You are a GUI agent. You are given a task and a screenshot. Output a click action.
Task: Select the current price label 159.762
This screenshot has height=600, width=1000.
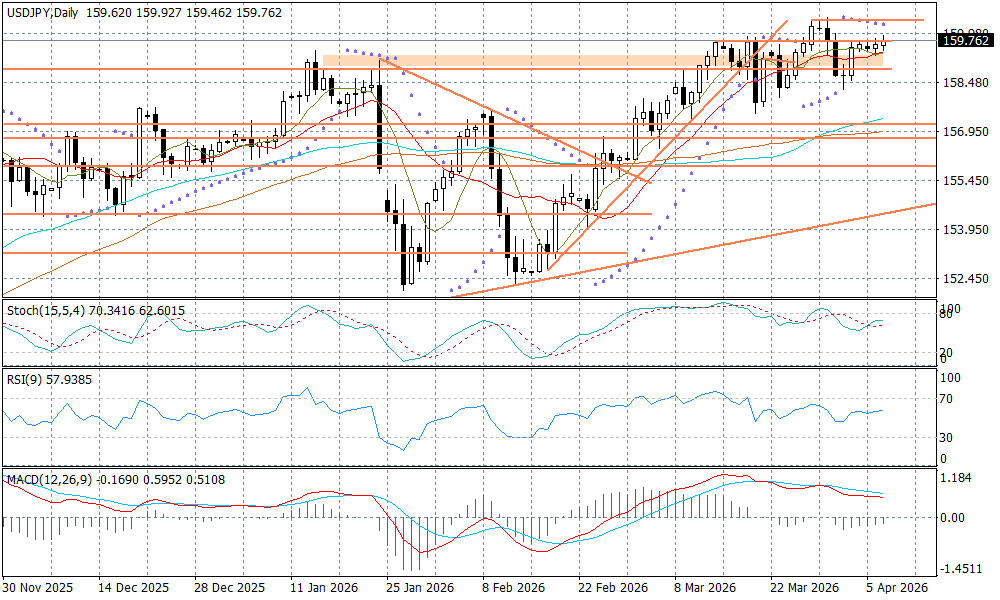pos(966,40)
